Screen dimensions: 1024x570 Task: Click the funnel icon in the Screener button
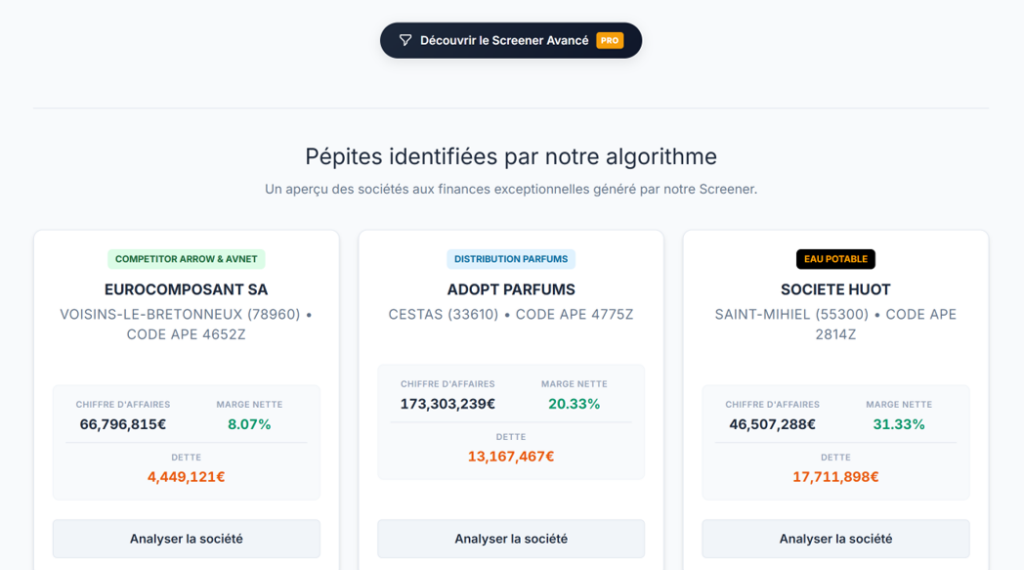(405, 41)
